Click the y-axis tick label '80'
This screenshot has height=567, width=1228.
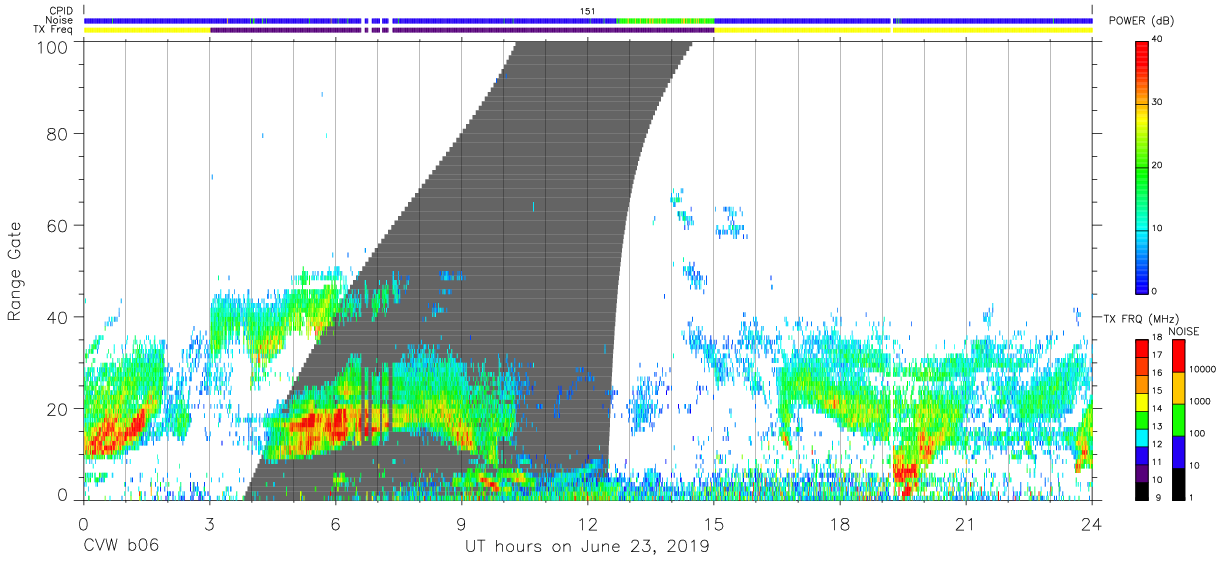pos(57,133)
